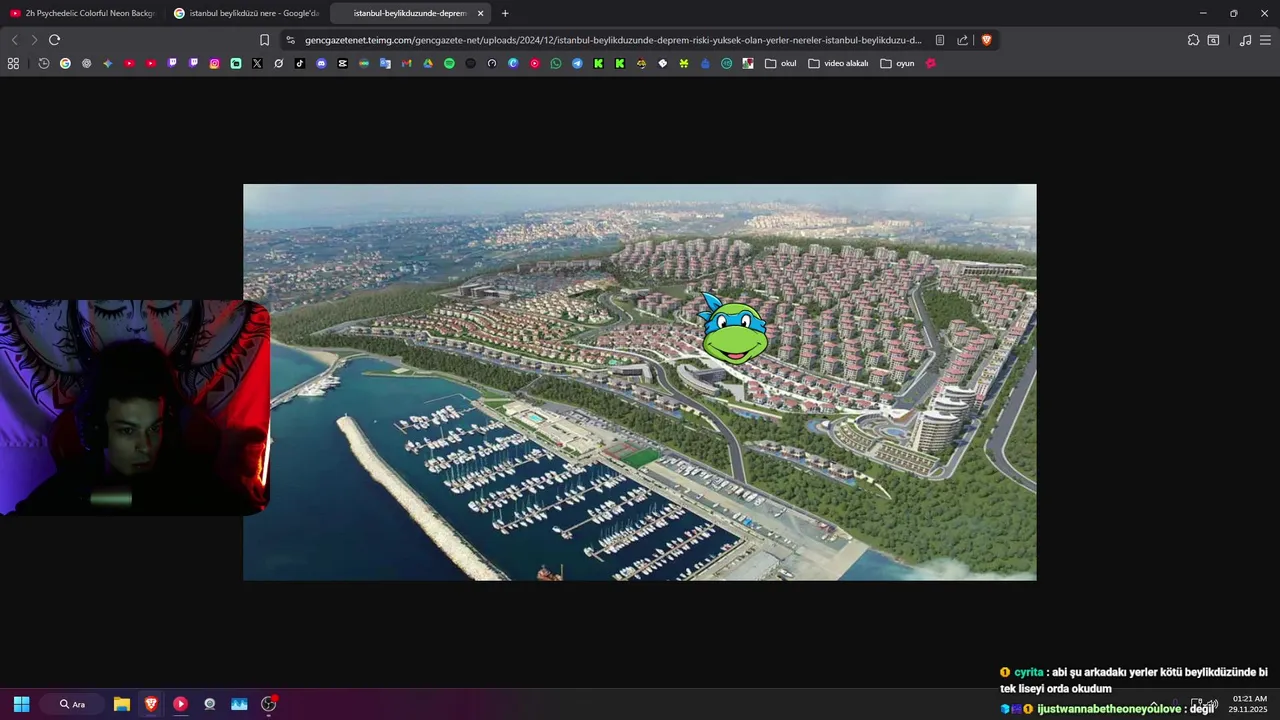Viewport: 1280px width, 720px height.
Task: Click the Beylikdüzü aerial image
Action: click(640, 382)
